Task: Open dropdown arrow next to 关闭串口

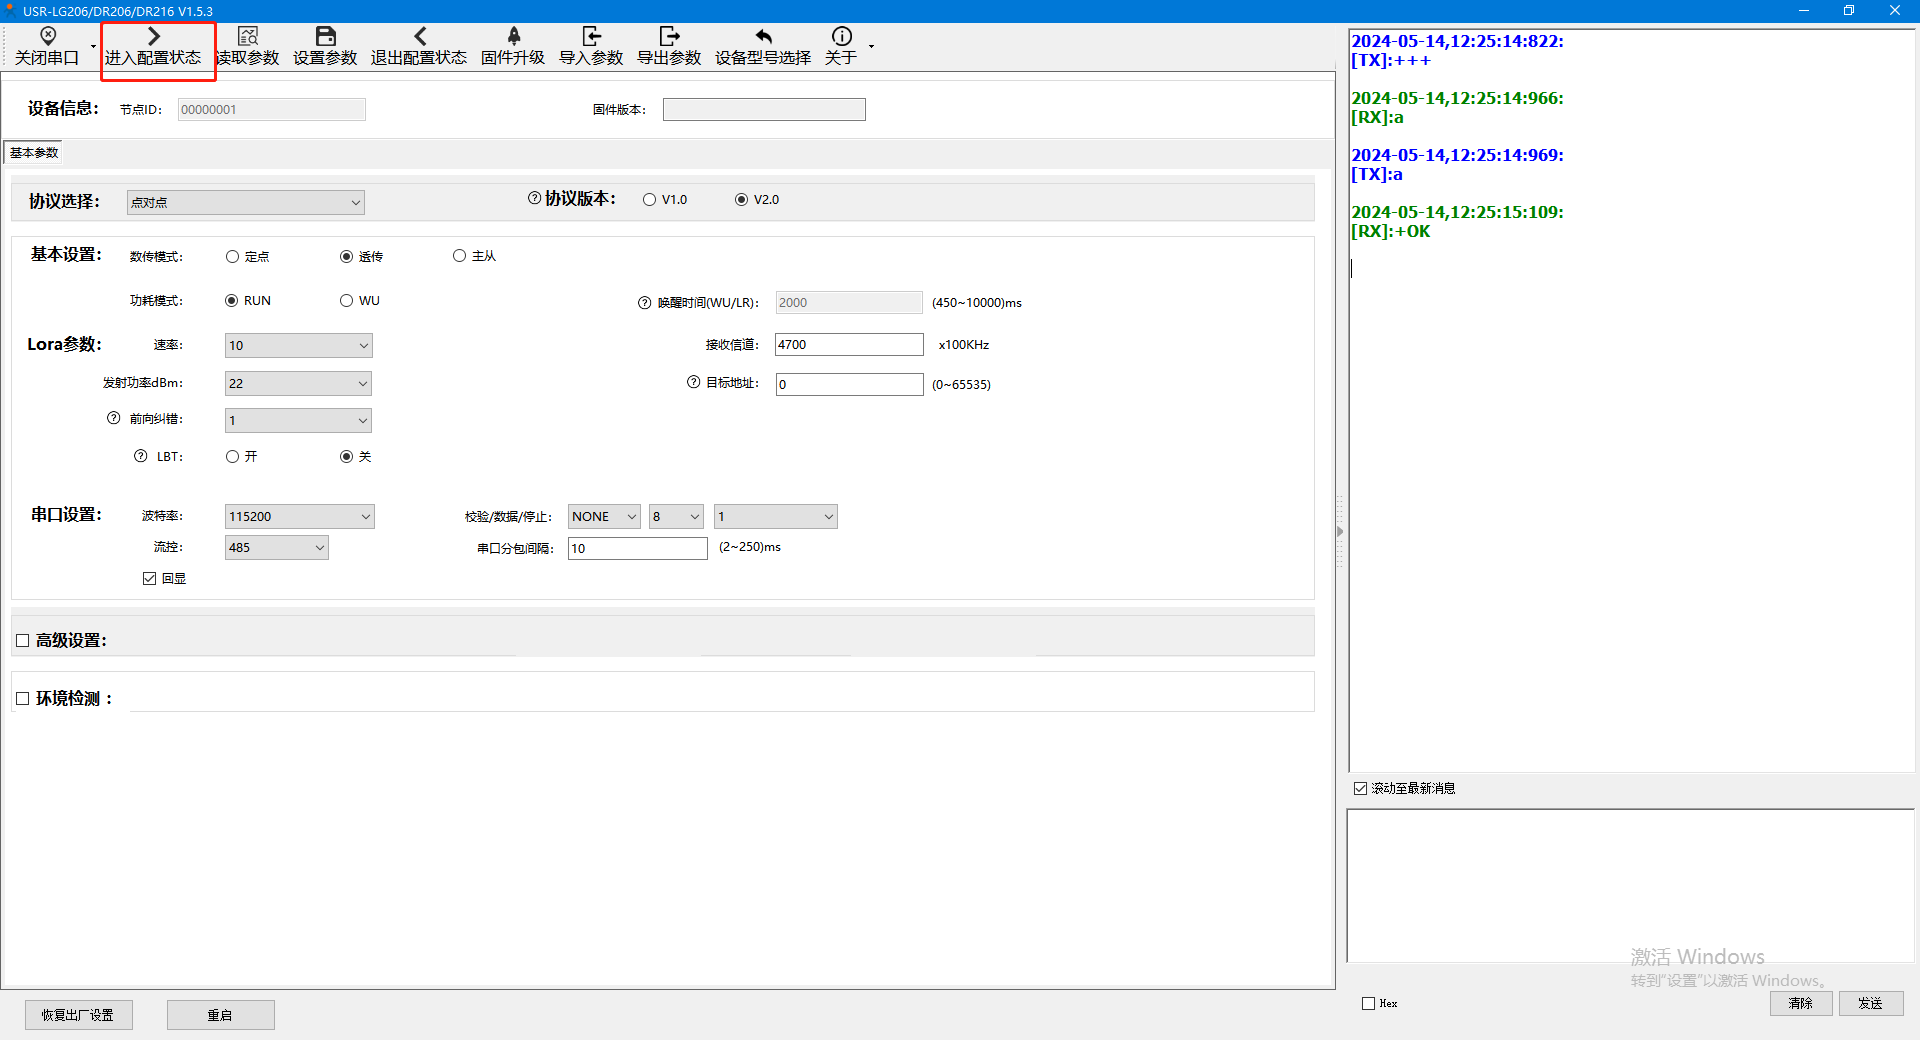Action: [93, 47]
